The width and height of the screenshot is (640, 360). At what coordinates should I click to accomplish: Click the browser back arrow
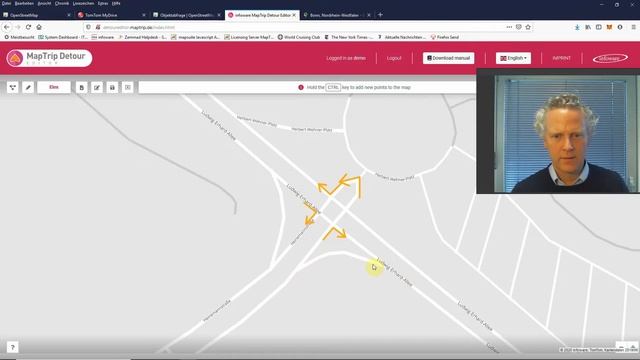7,27
